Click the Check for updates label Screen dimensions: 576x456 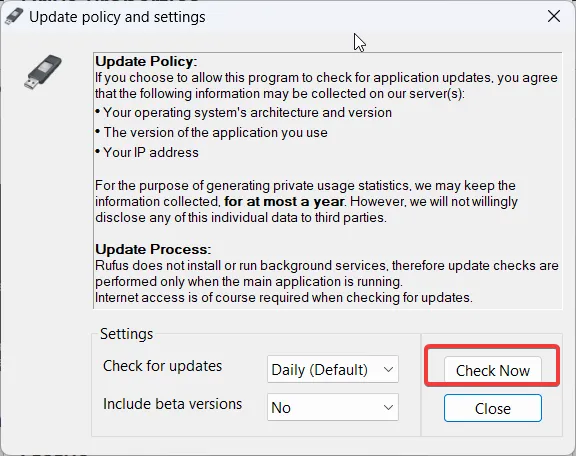[x=163, y=366]
